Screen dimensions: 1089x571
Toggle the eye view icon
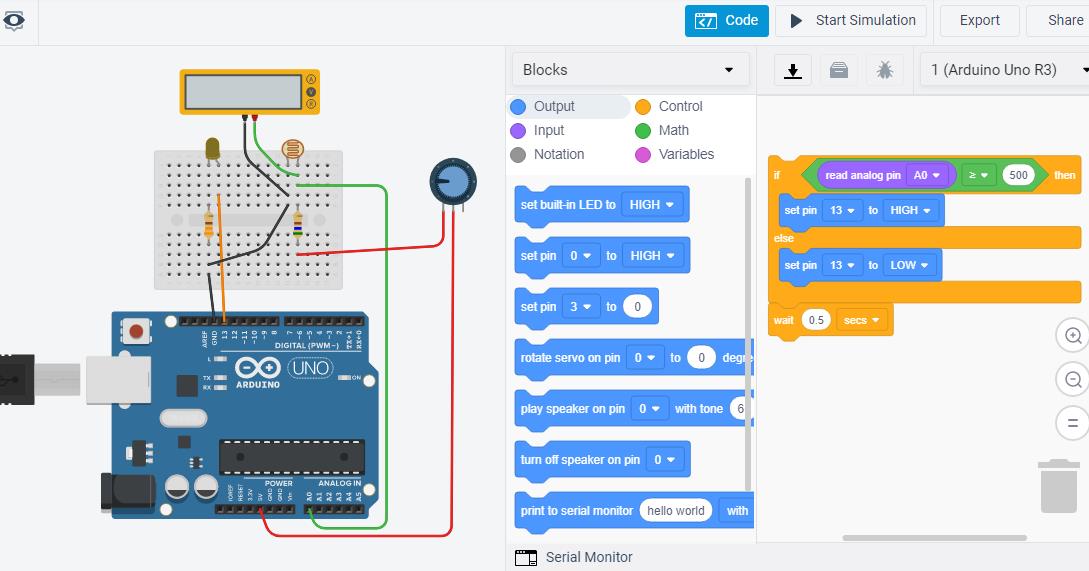pyautogui.click(x=15, y=20)
